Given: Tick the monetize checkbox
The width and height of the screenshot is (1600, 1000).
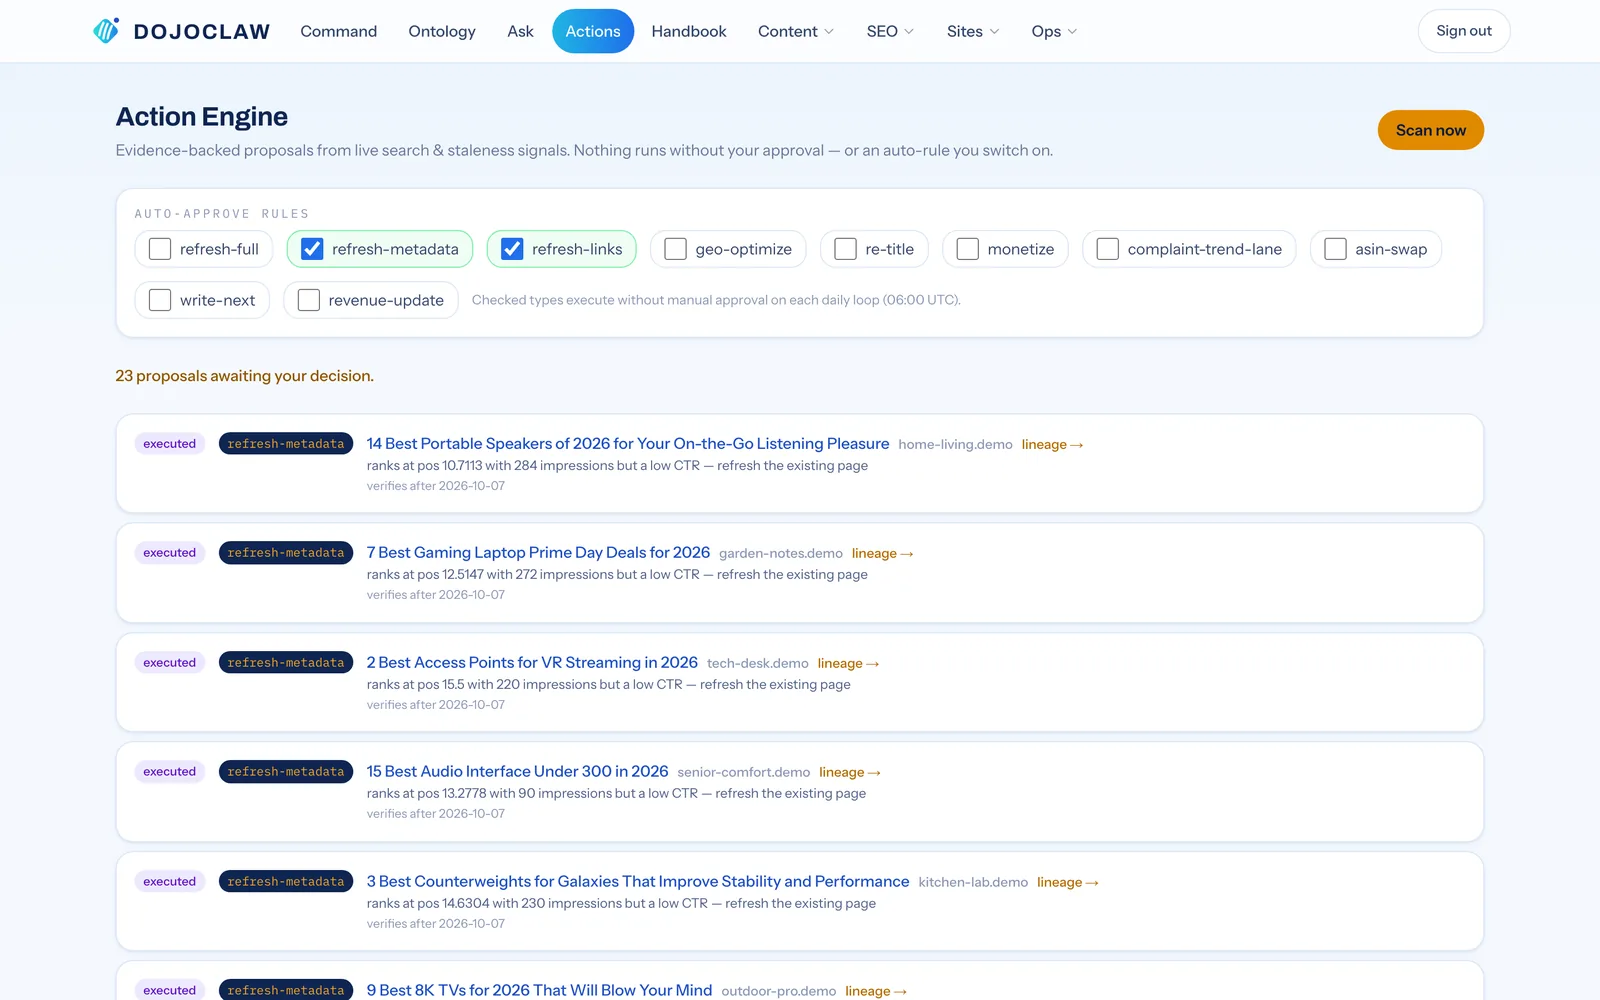Looking at the screenshot, I should [x=967, y=249].
